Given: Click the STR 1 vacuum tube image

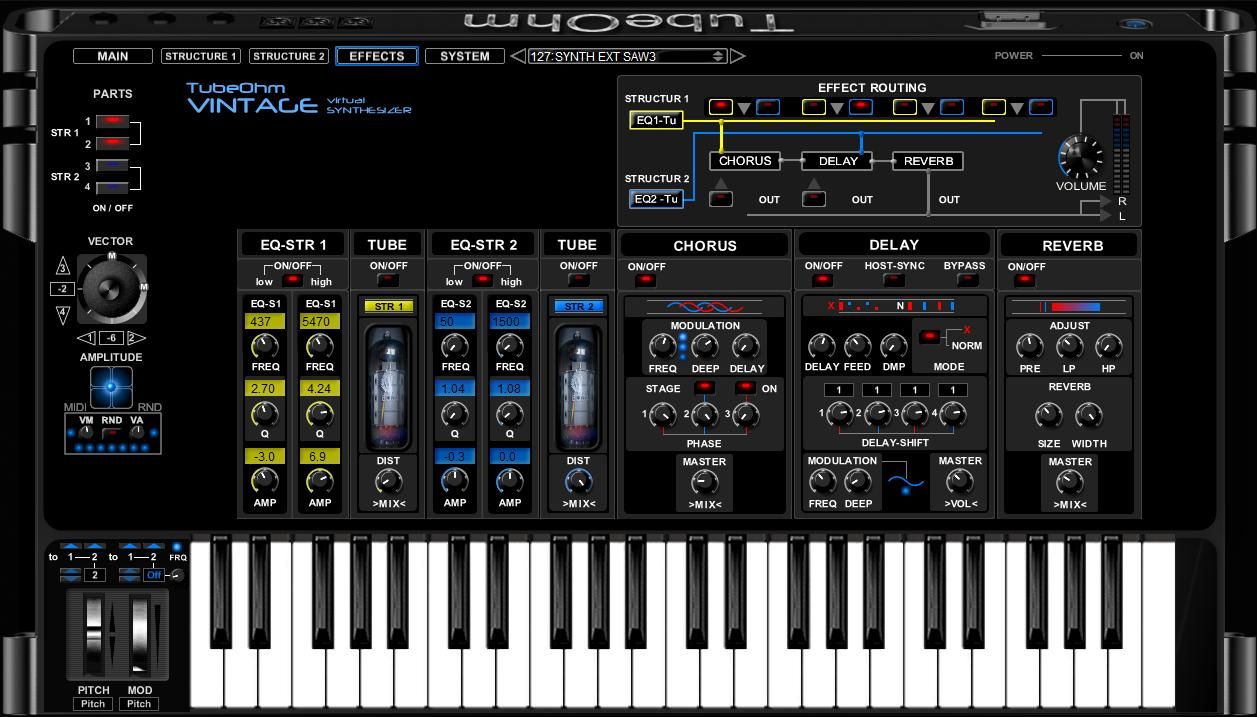Looking at the screenshot, I should click(387, 386).
